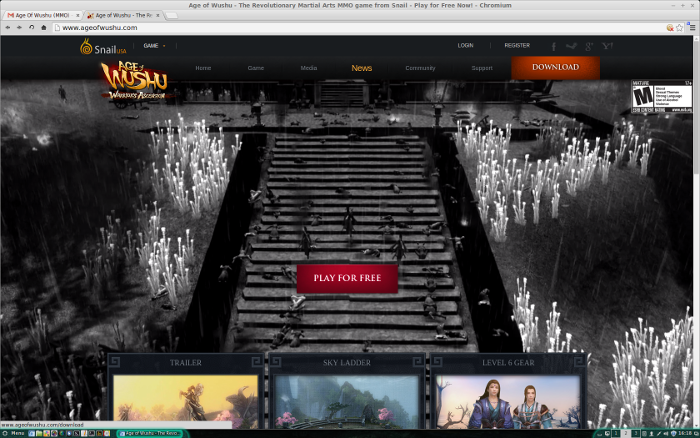Click the Sky Ladder thumbnail image
The width and height of the screenshot is (700, 438).
pyautogui.click(x=347, y=402)
